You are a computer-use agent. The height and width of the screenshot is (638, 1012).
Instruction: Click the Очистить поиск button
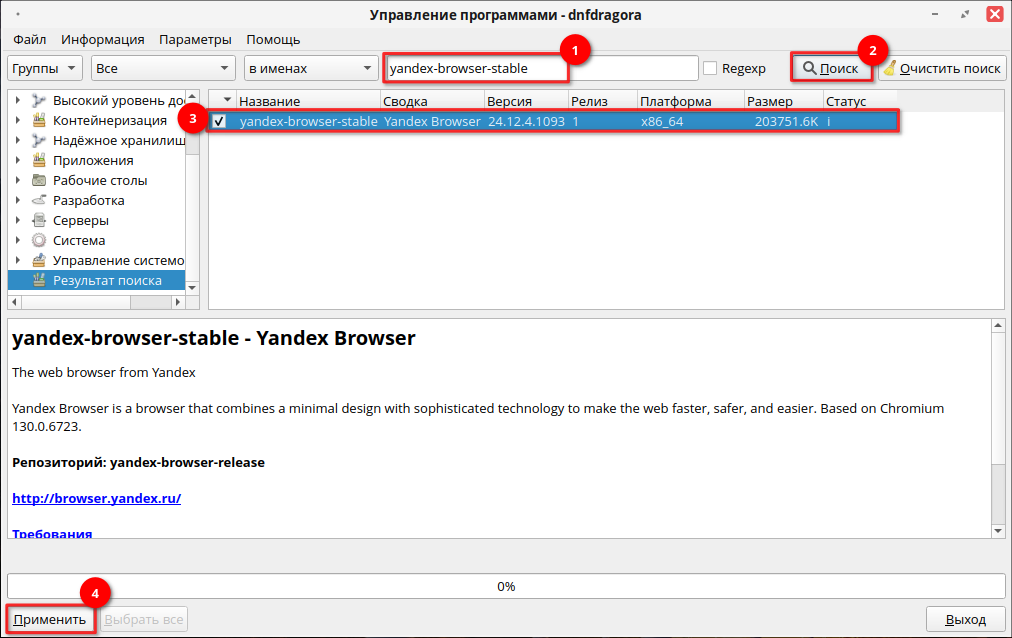click(942, 68)
